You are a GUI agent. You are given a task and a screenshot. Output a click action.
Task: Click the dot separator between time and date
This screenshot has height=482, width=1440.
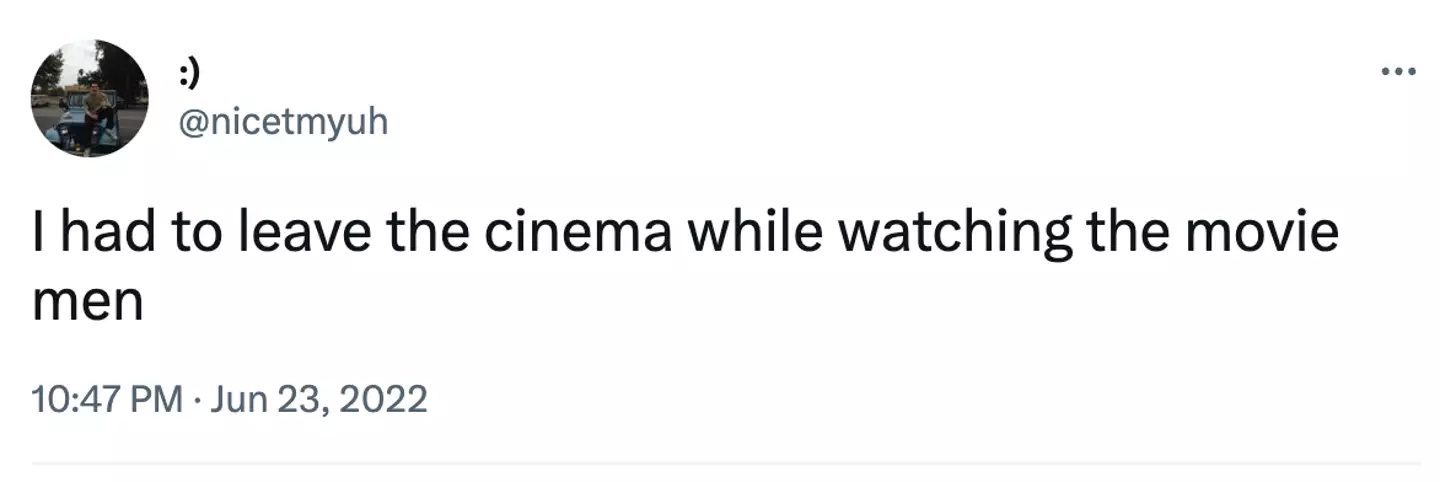pyautogui.click(x=196, y=400)
